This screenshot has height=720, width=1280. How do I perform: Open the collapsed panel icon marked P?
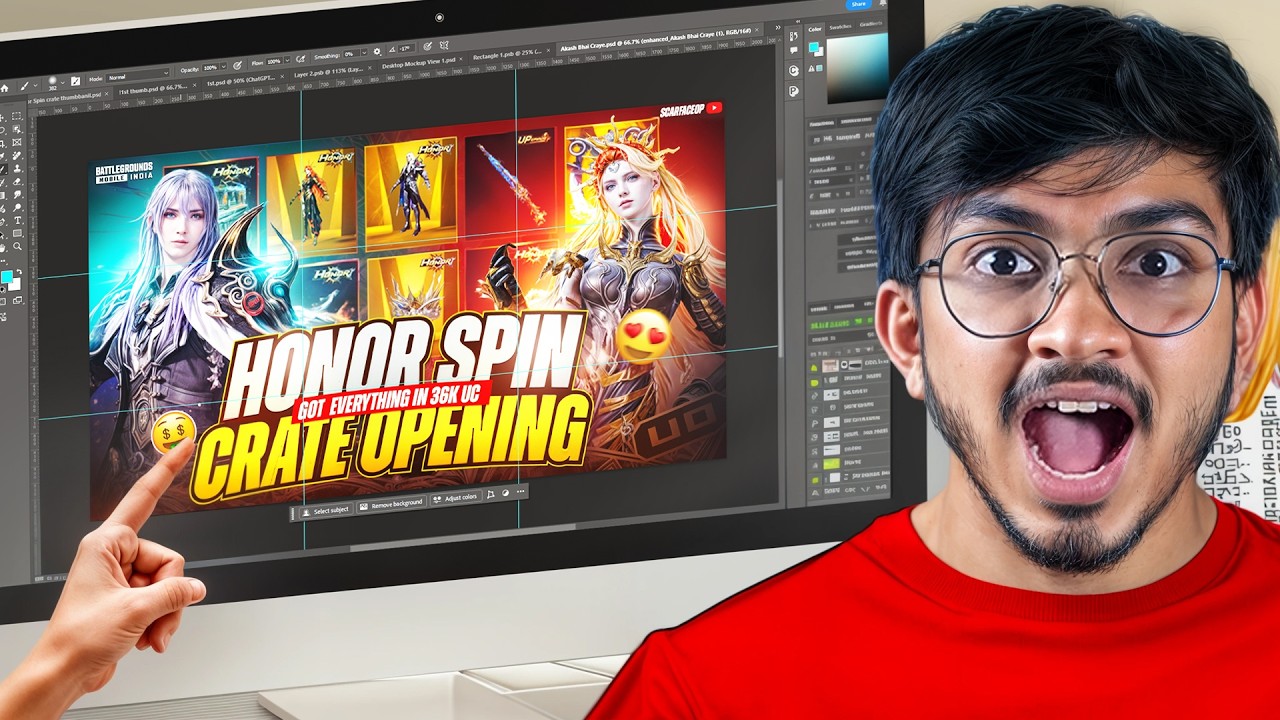click(x=794, y=91)
